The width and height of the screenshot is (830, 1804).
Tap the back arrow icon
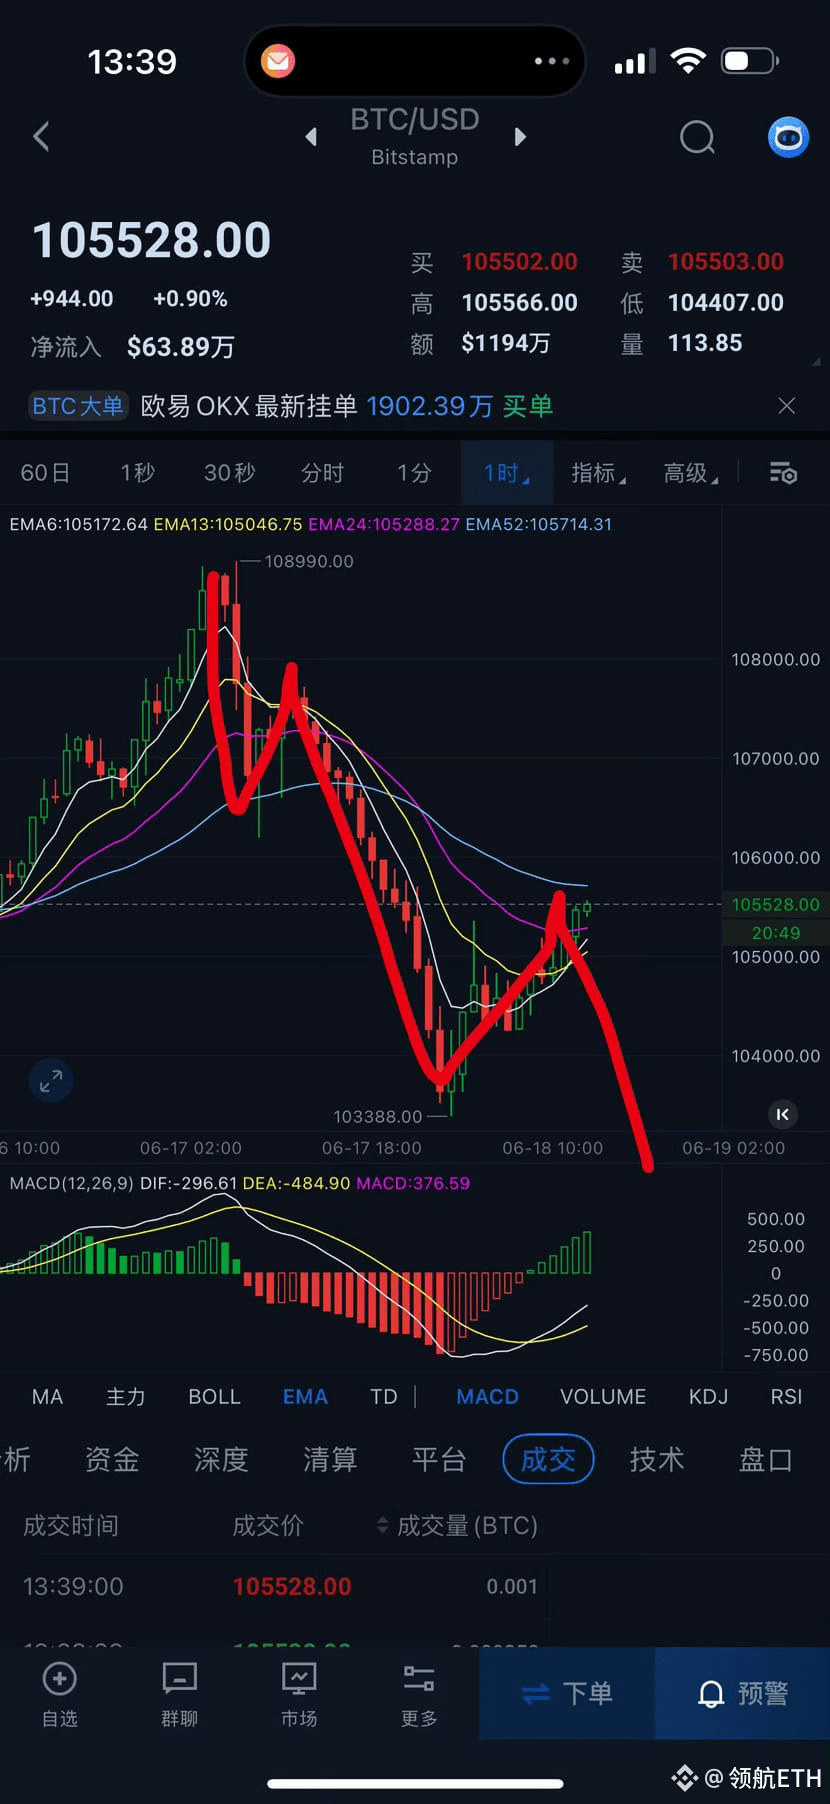click(41, 137)
